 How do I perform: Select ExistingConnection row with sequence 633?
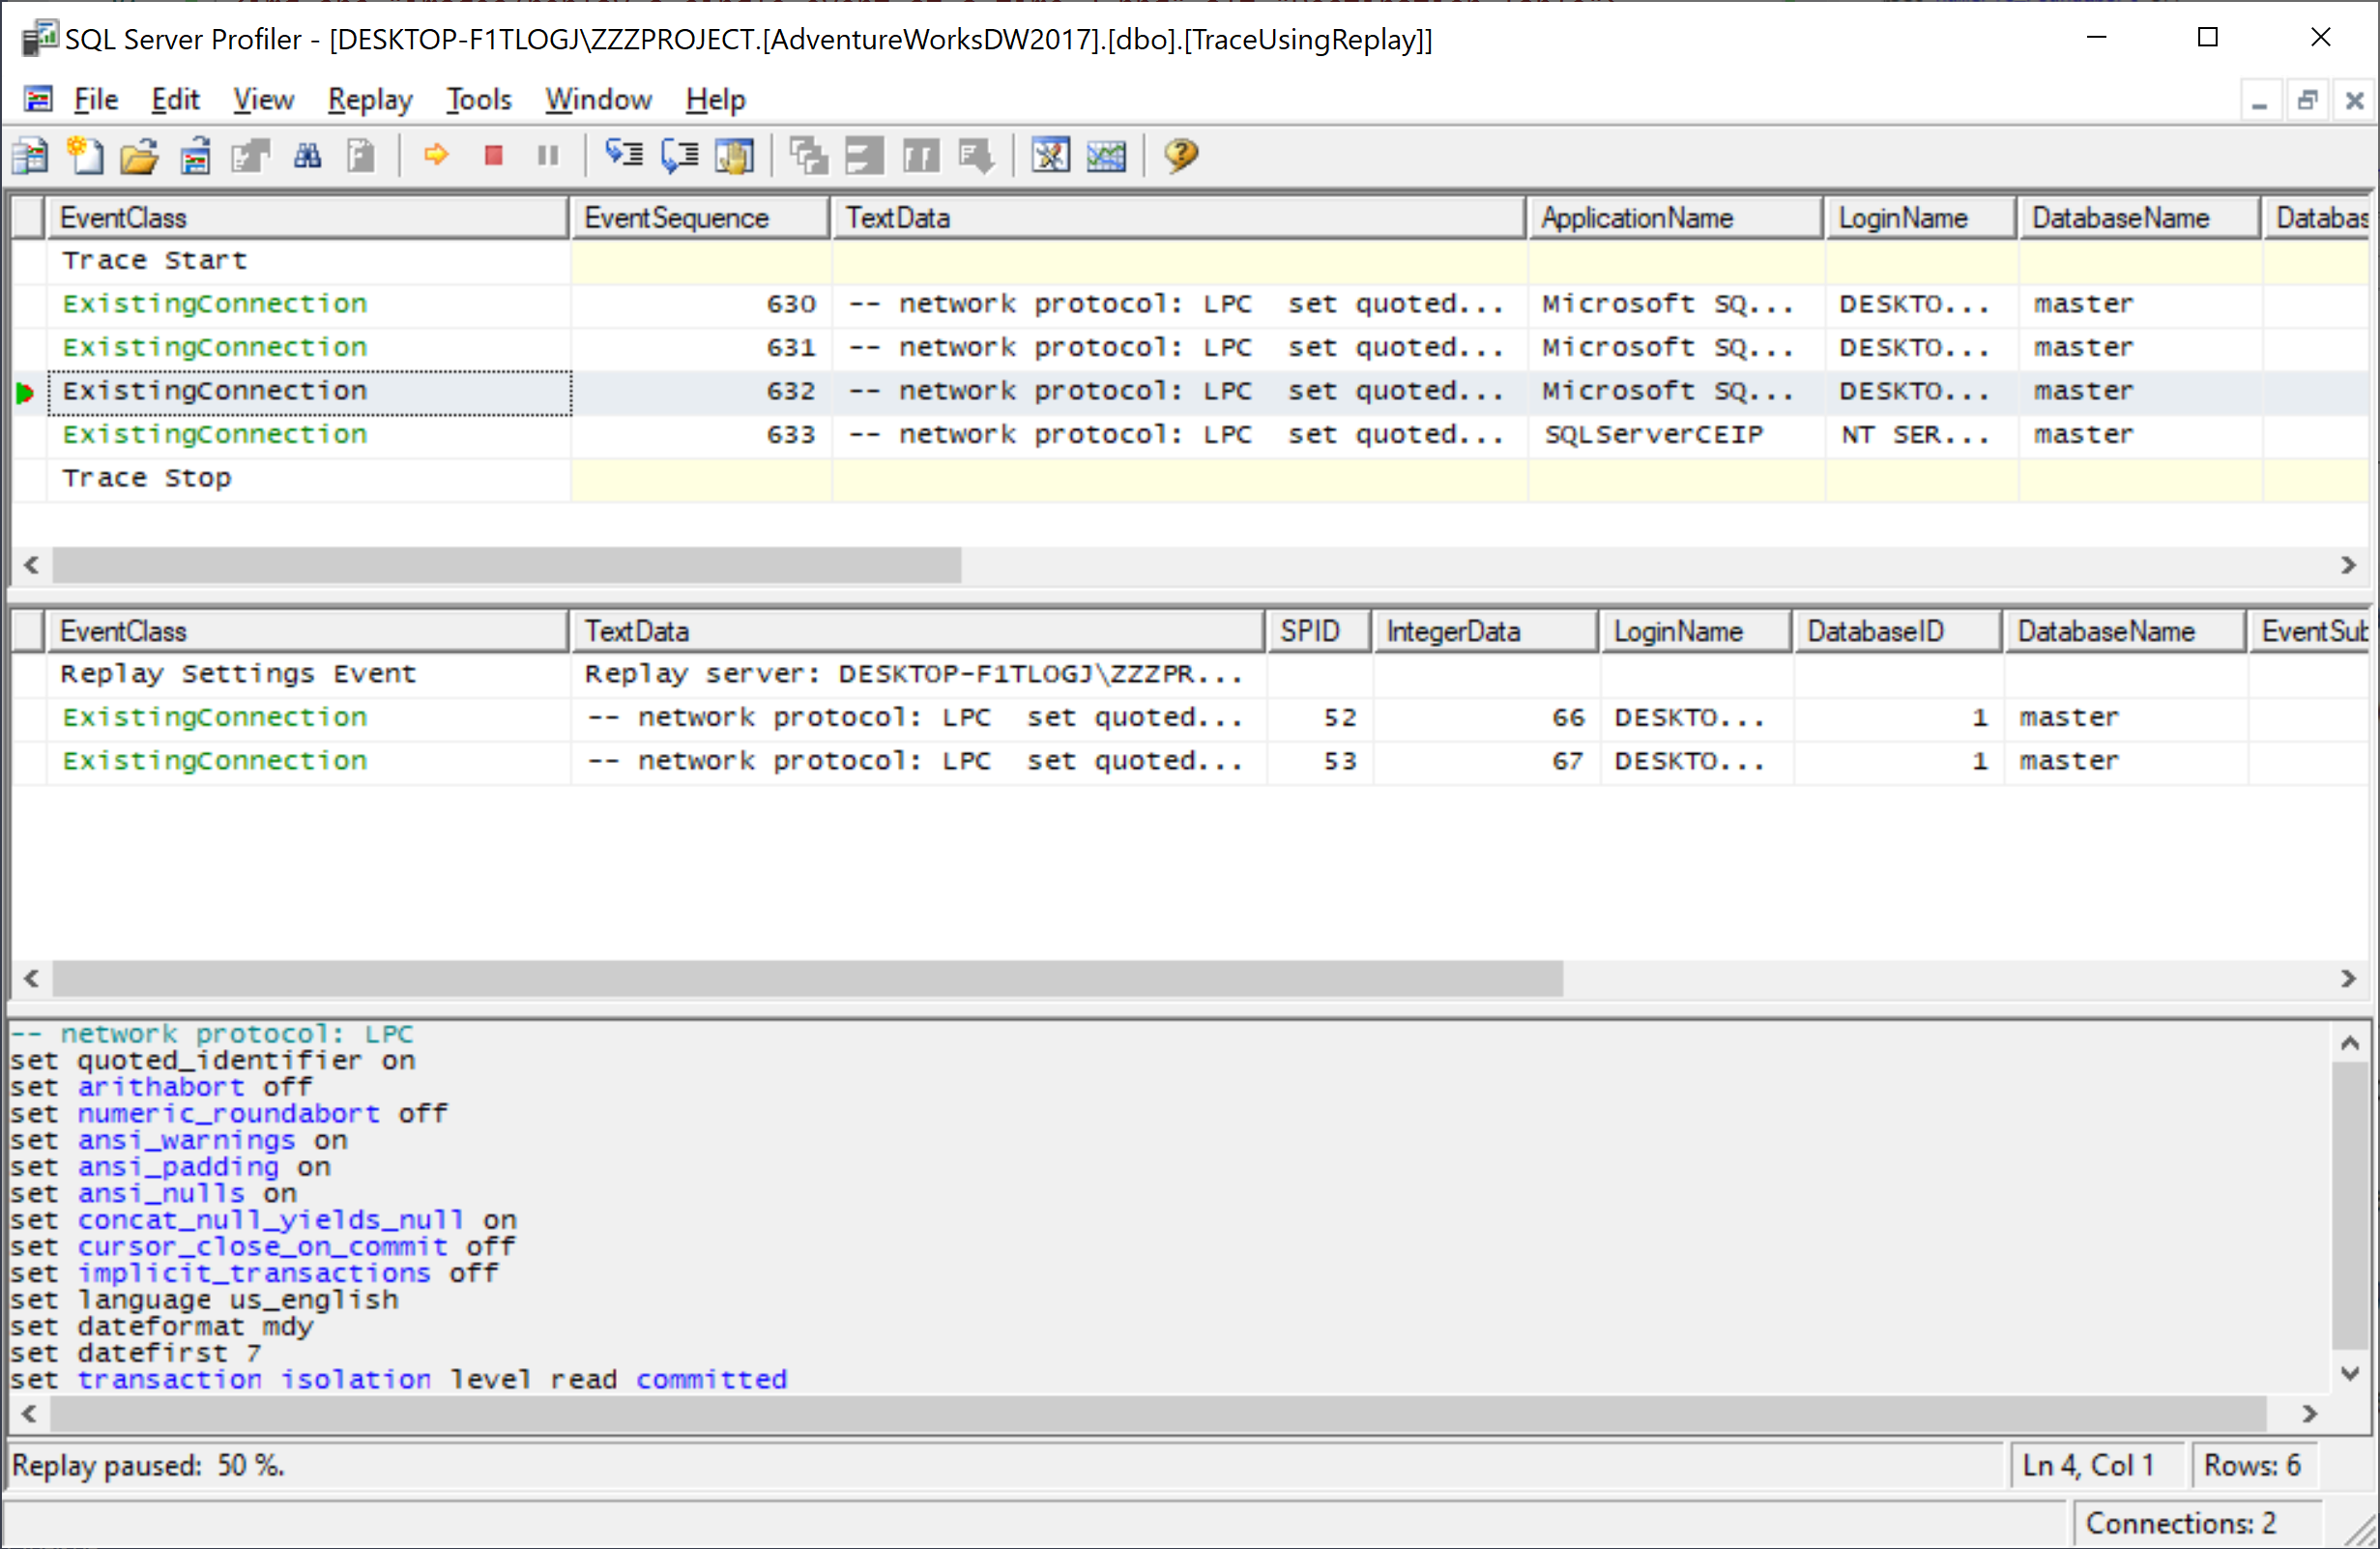click(215, 435)
